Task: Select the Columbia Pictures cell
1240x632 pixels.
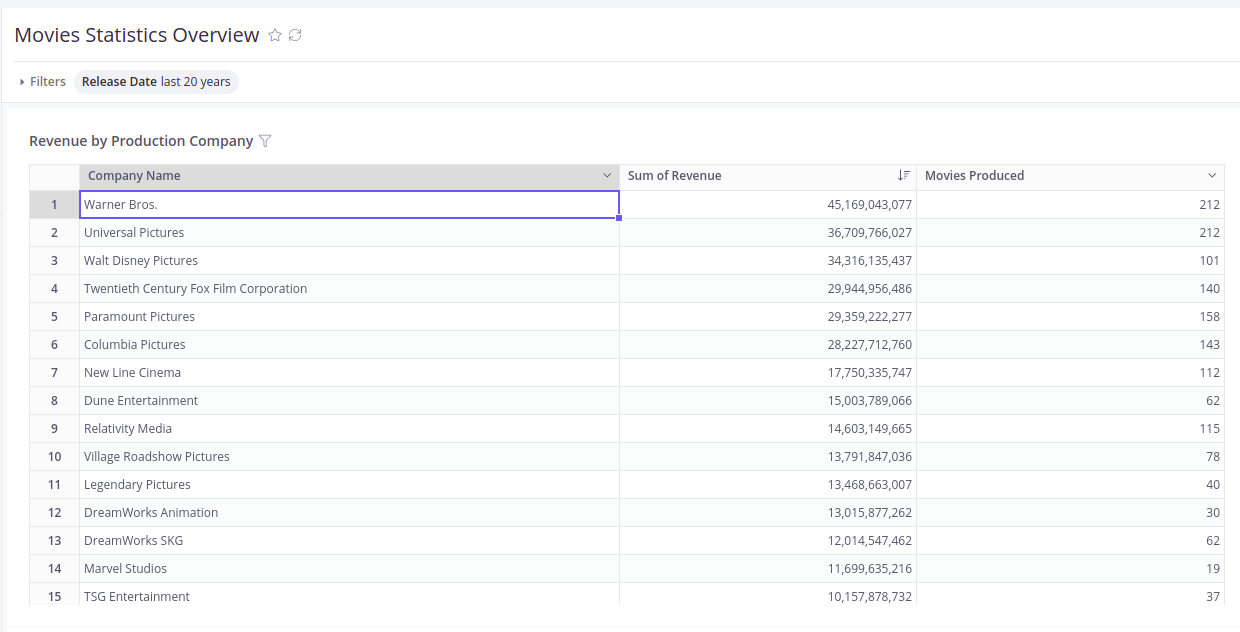Action: click(349, 344)
